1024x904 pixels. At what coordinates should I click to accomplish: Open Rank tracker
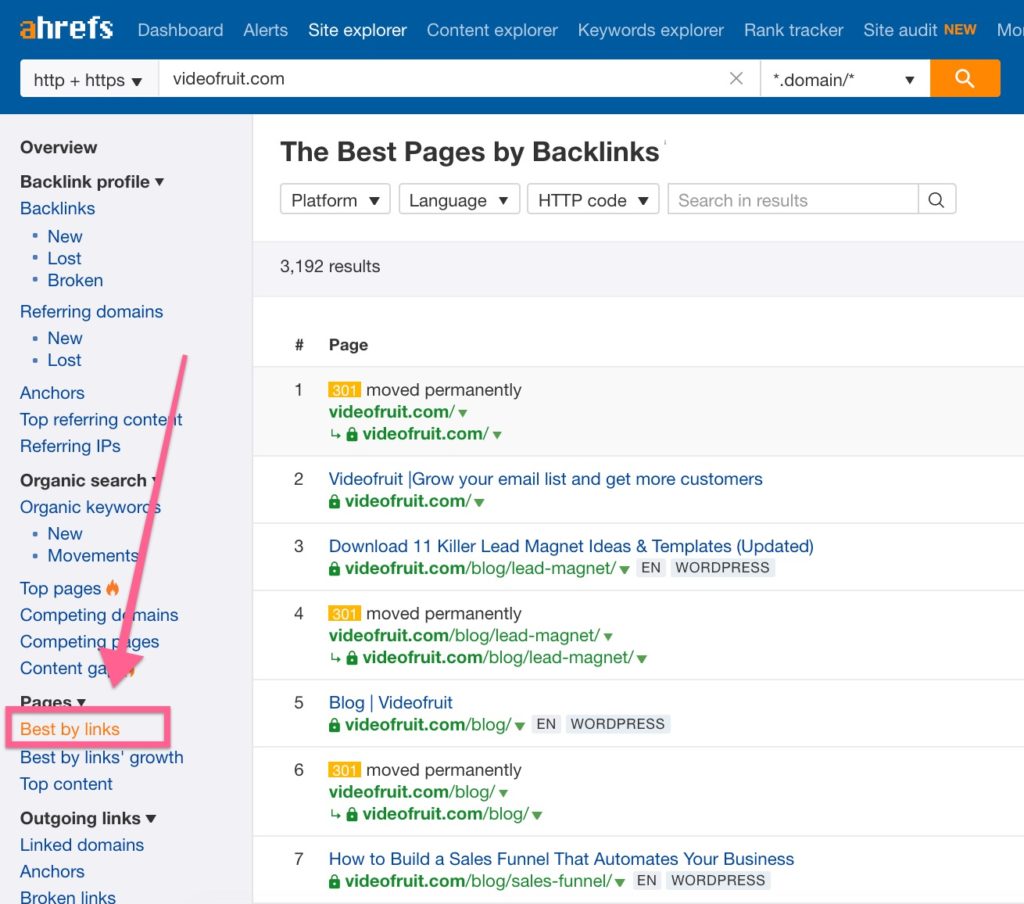(793, 30)
